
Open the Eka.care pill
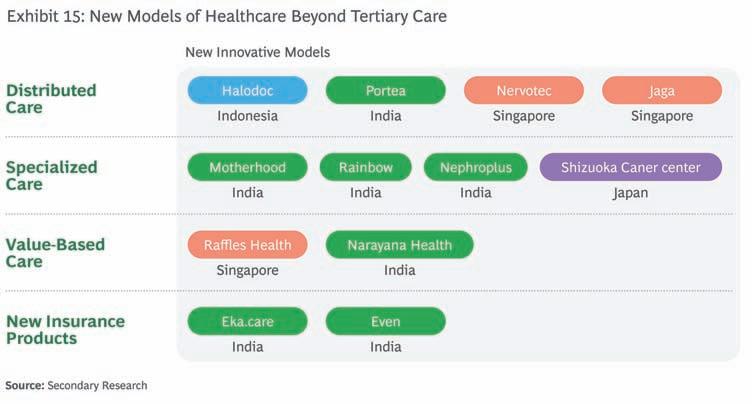coord(247,322)
